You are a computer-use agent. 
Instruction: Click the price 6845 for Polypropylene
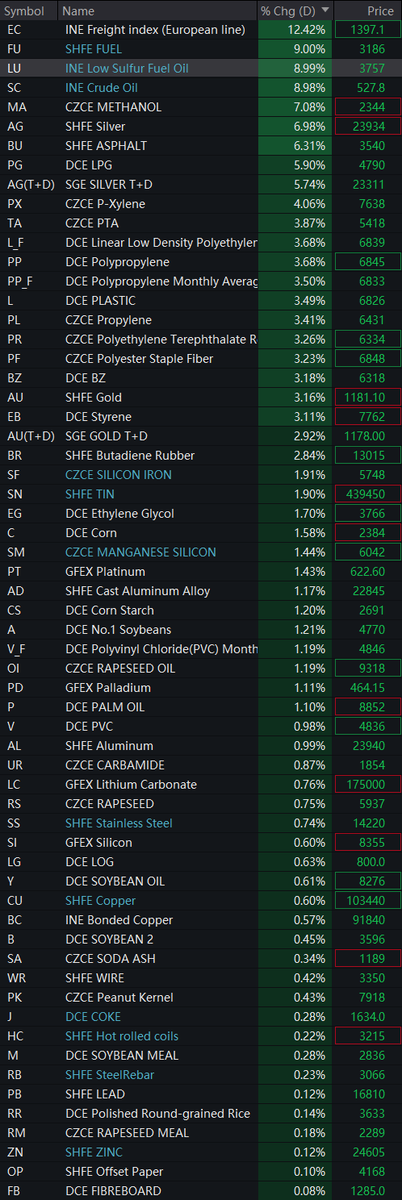click(369, 262)
